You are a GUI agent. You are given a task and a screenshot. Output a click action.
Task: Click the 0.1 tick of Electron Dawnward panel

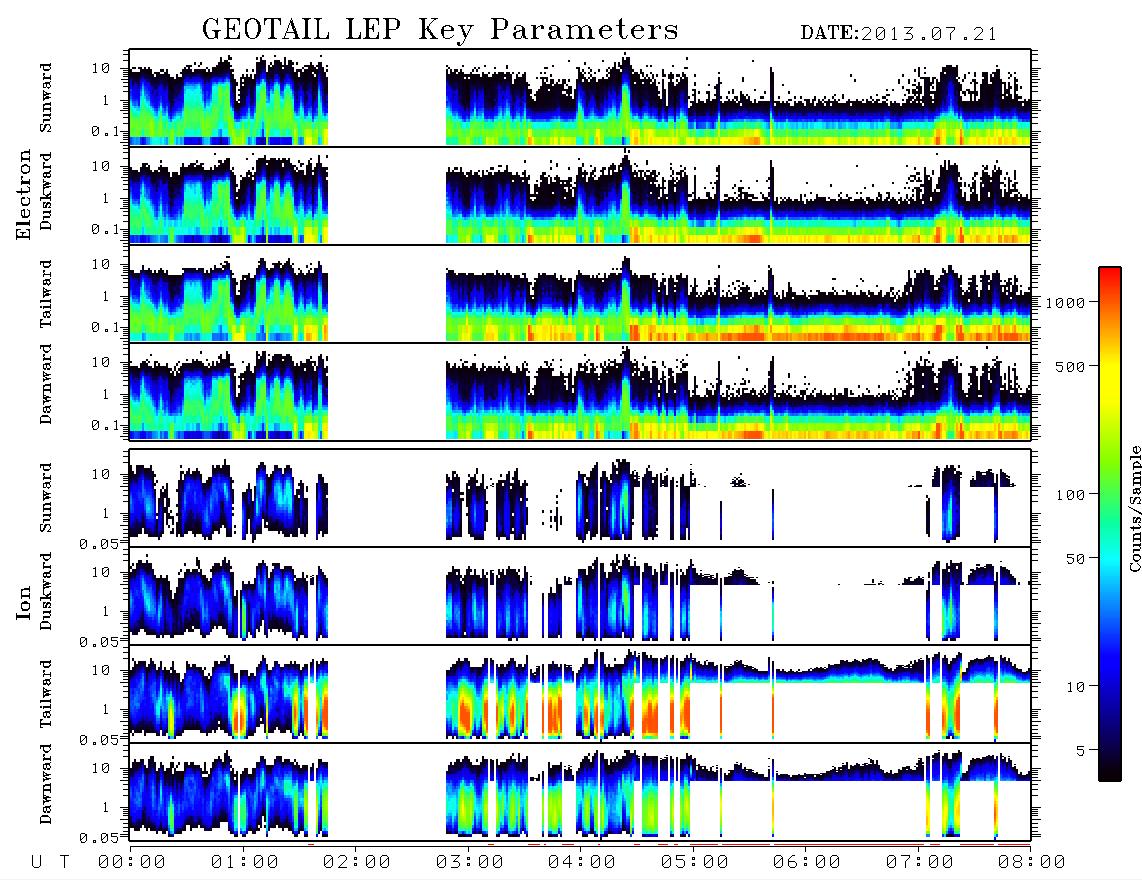coord(105,425)
